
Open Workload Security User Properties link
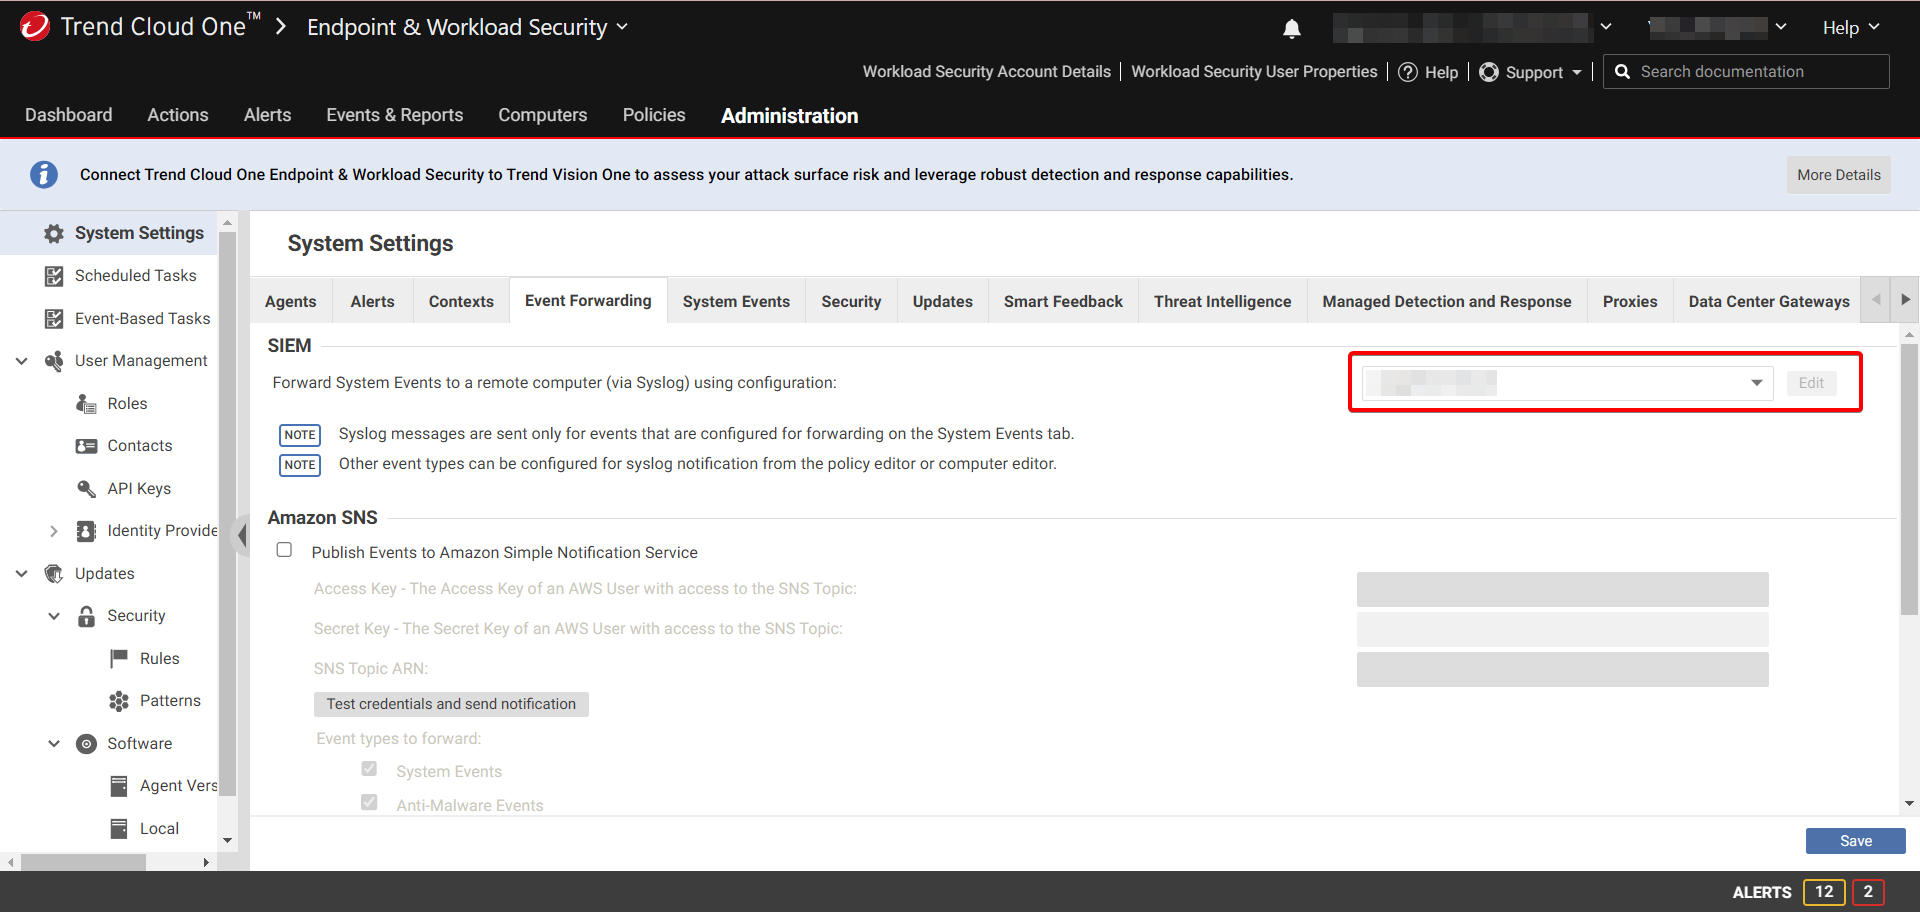click(1254, 72)
